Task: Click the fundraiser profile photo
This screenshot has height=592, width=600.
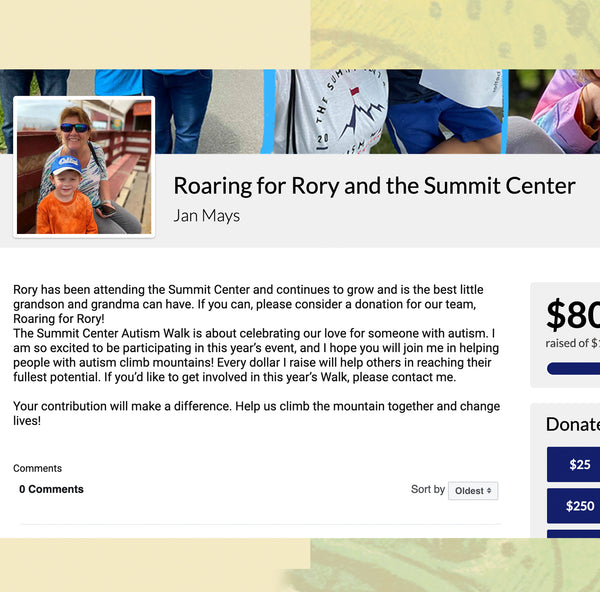Action: point(84,166)
